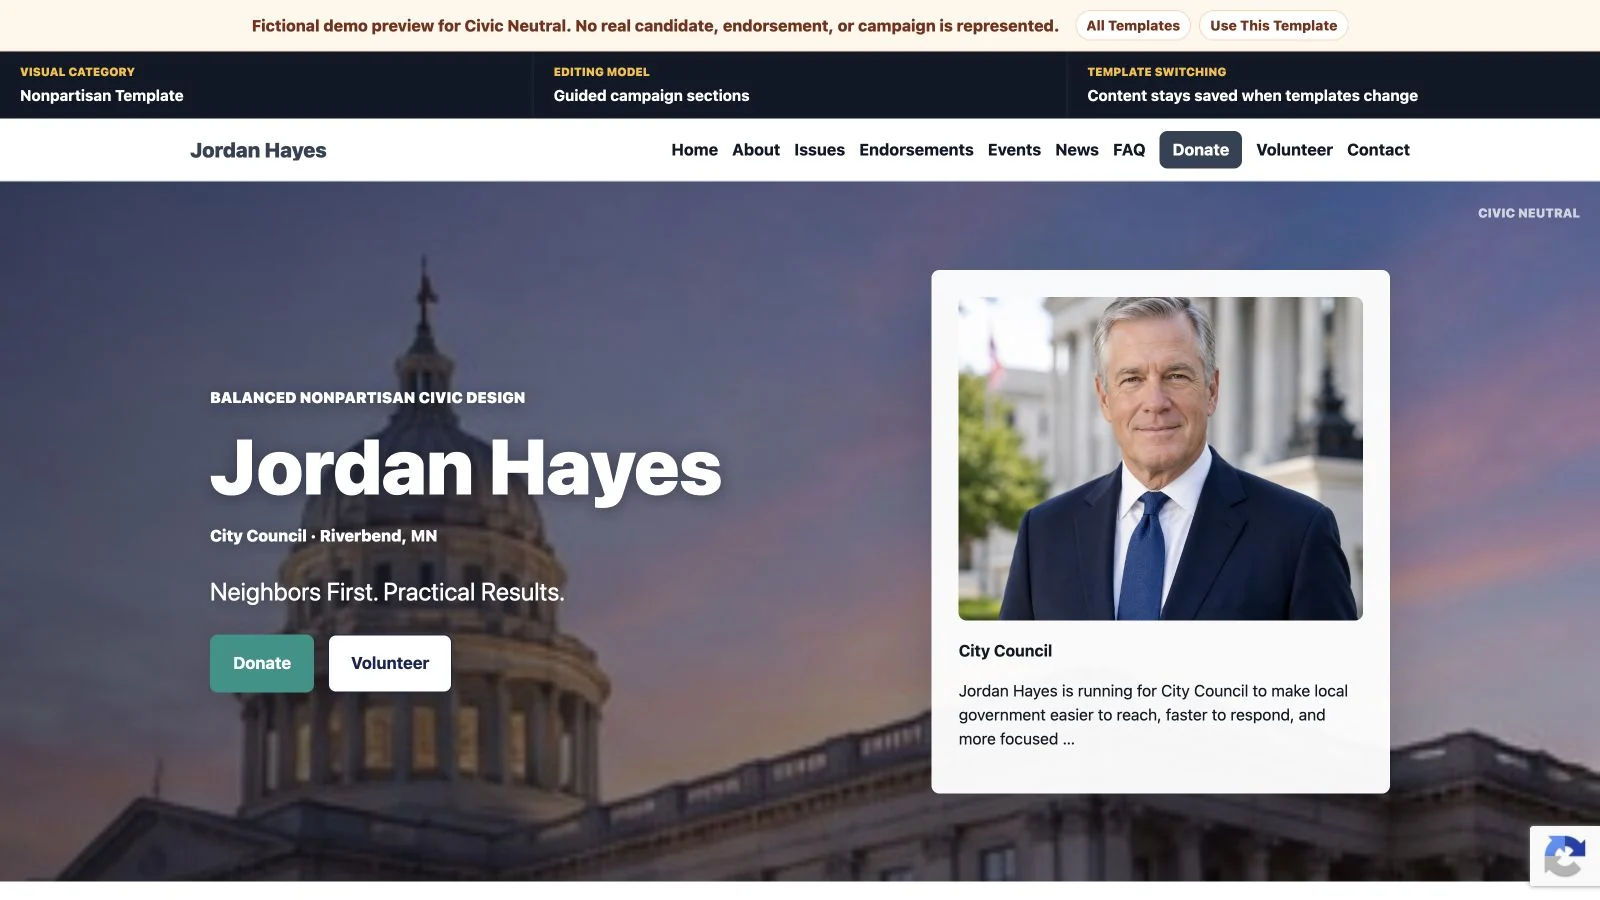Click Use This Template button
1600x900 pixels.
point(1273,26)
